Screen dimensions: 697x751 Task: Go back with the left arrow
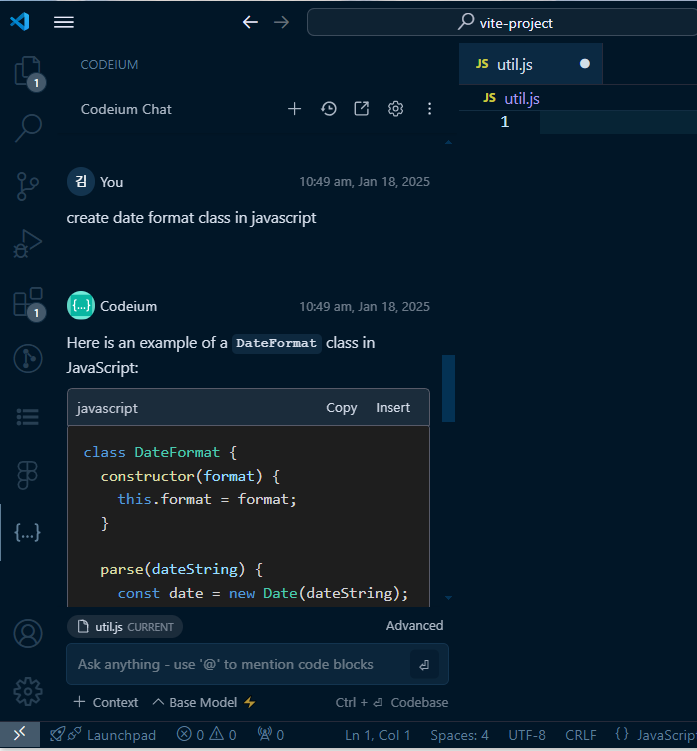click(250, 22)
